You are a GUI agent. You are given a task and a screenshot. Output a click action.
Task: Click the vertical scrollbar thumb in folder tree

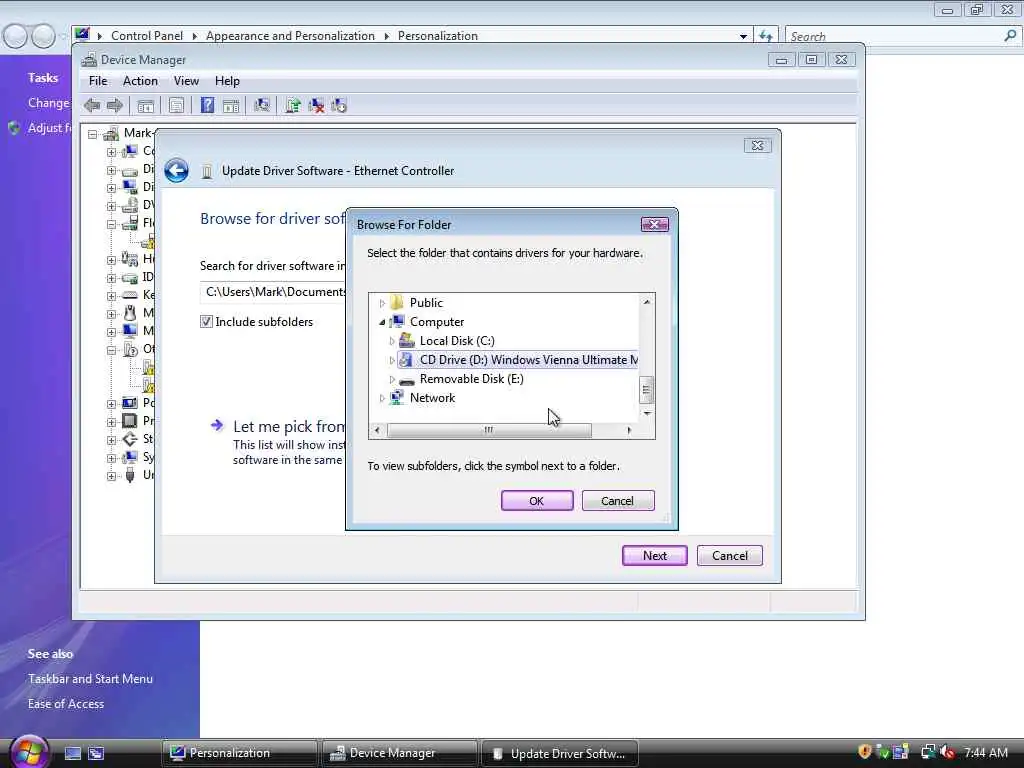(646, 391)
